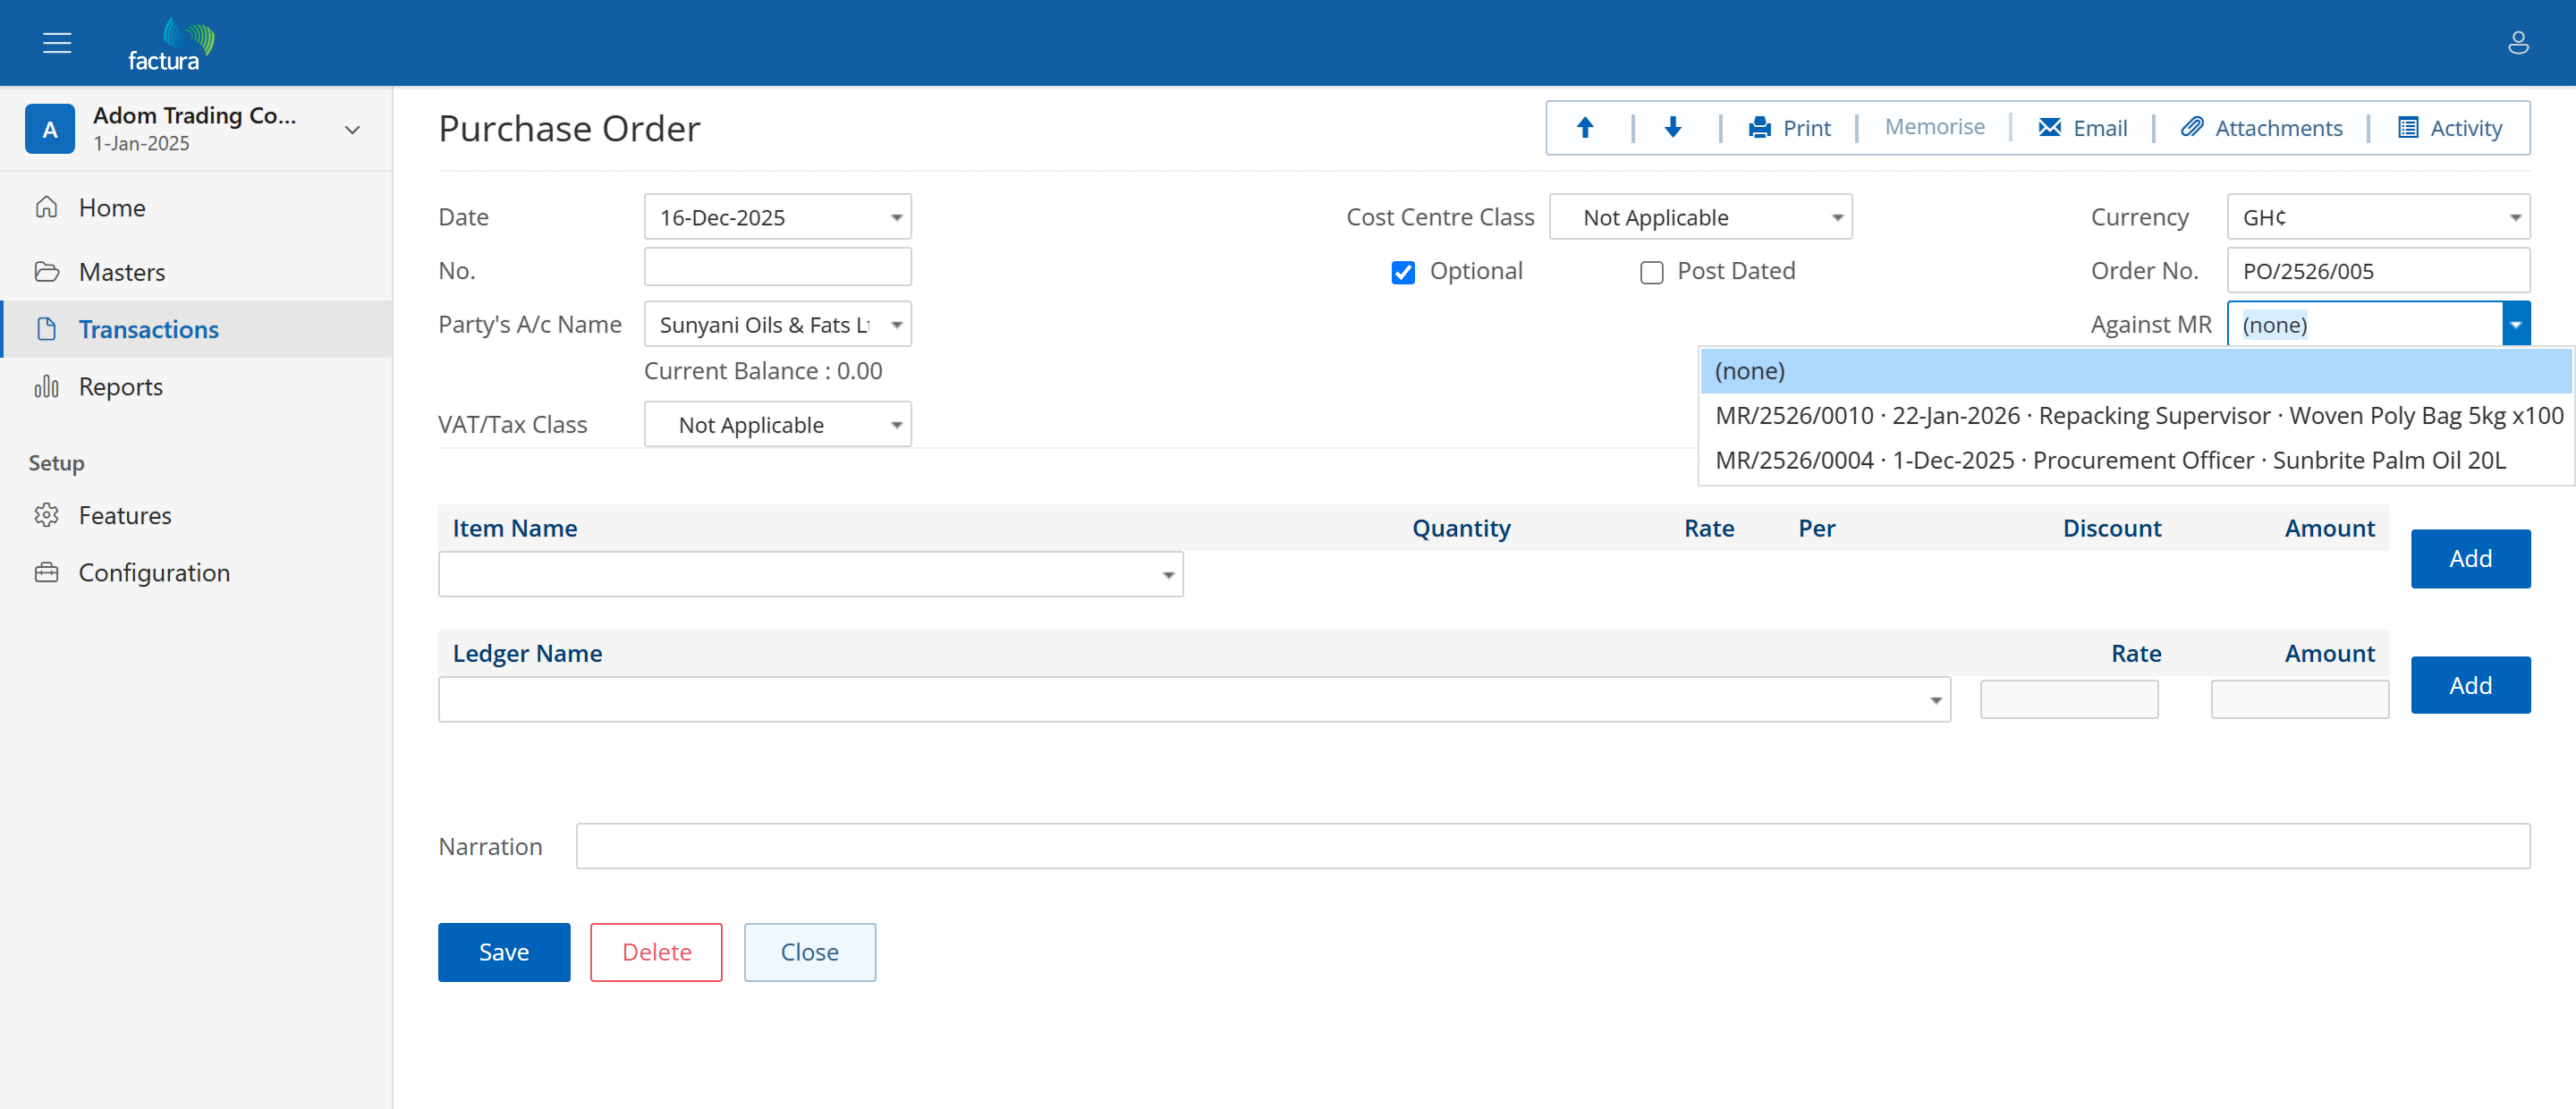
Task: Select (none) in Against MR list
Action: [x=2136, y=371]
